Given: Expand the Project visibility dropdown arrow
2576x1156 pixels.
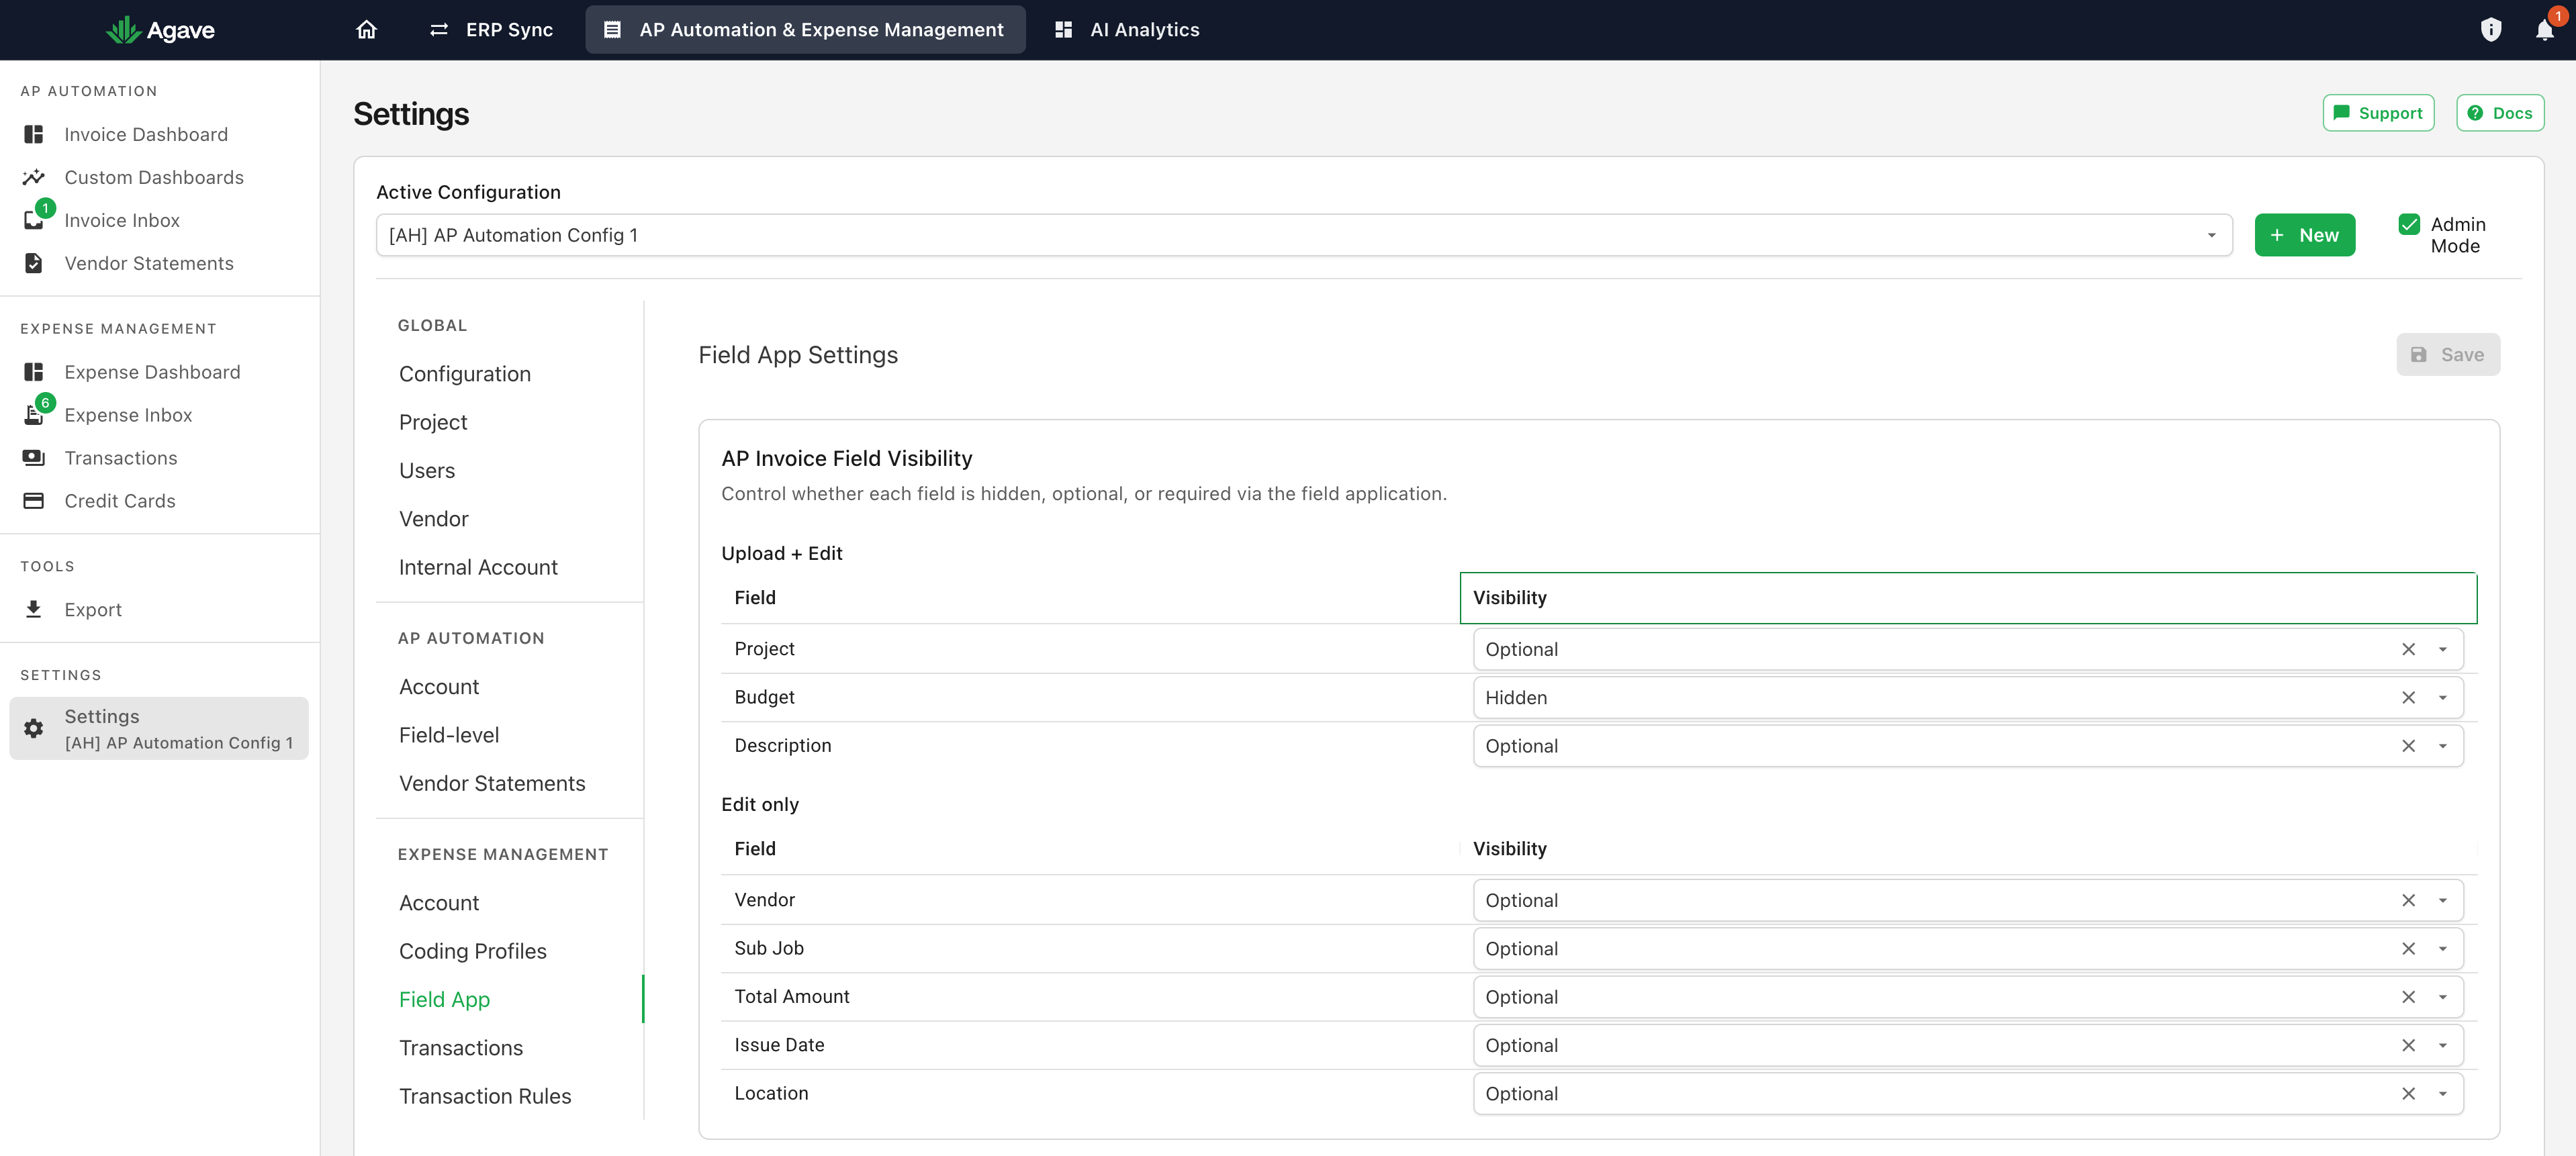Looking at the screenshot, I should pos(2442,649).
